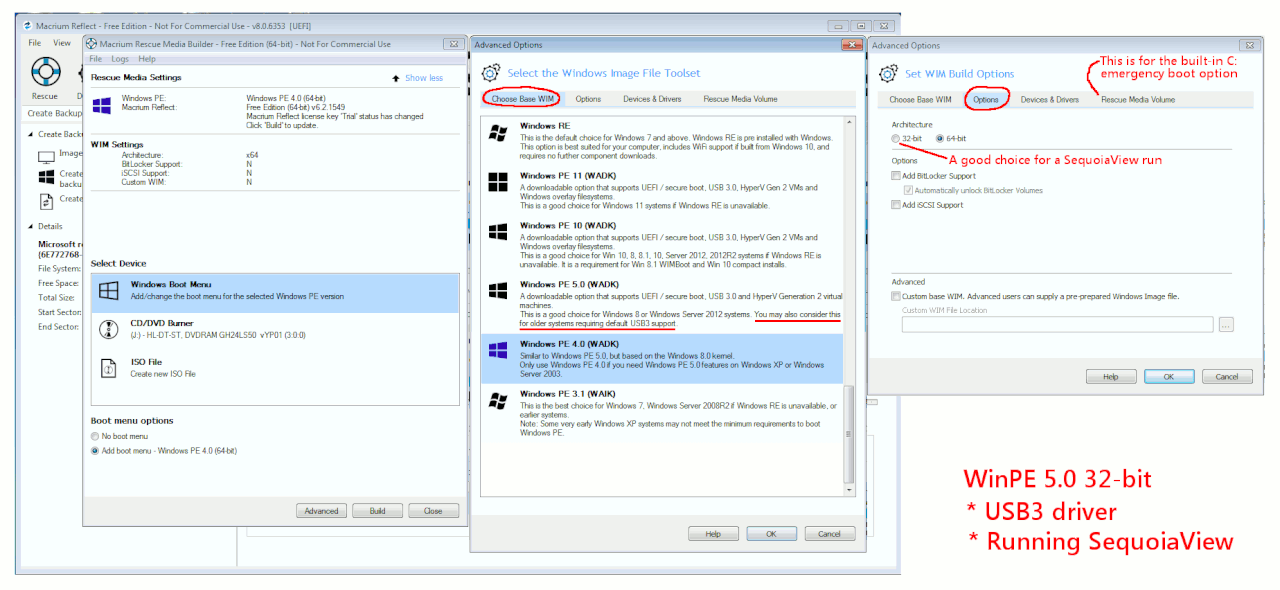Click the Windows PE 5.0 logo icon
The image size is (1280, 590).
[497, 291]
